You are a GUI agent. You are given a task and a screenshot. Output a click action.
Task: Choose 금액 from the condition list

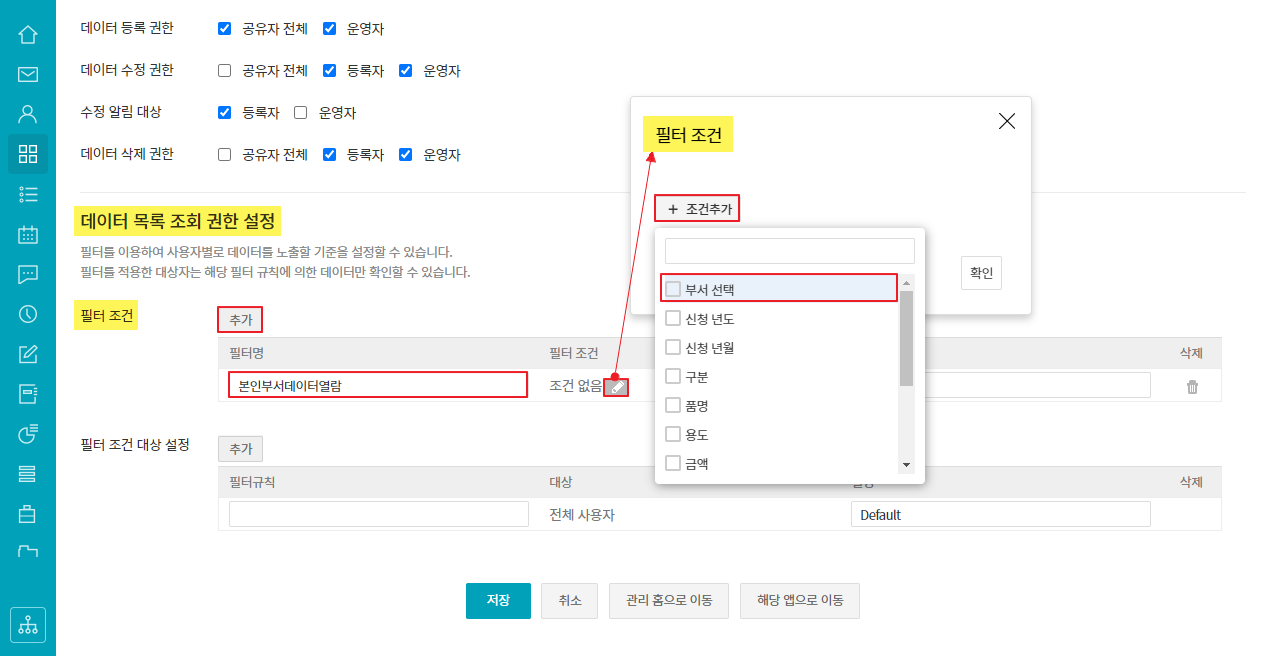click(x=673, y=463)
